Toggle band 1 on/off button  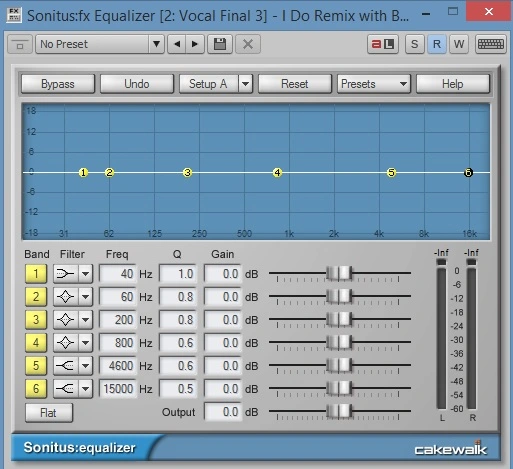coord(36,274)
